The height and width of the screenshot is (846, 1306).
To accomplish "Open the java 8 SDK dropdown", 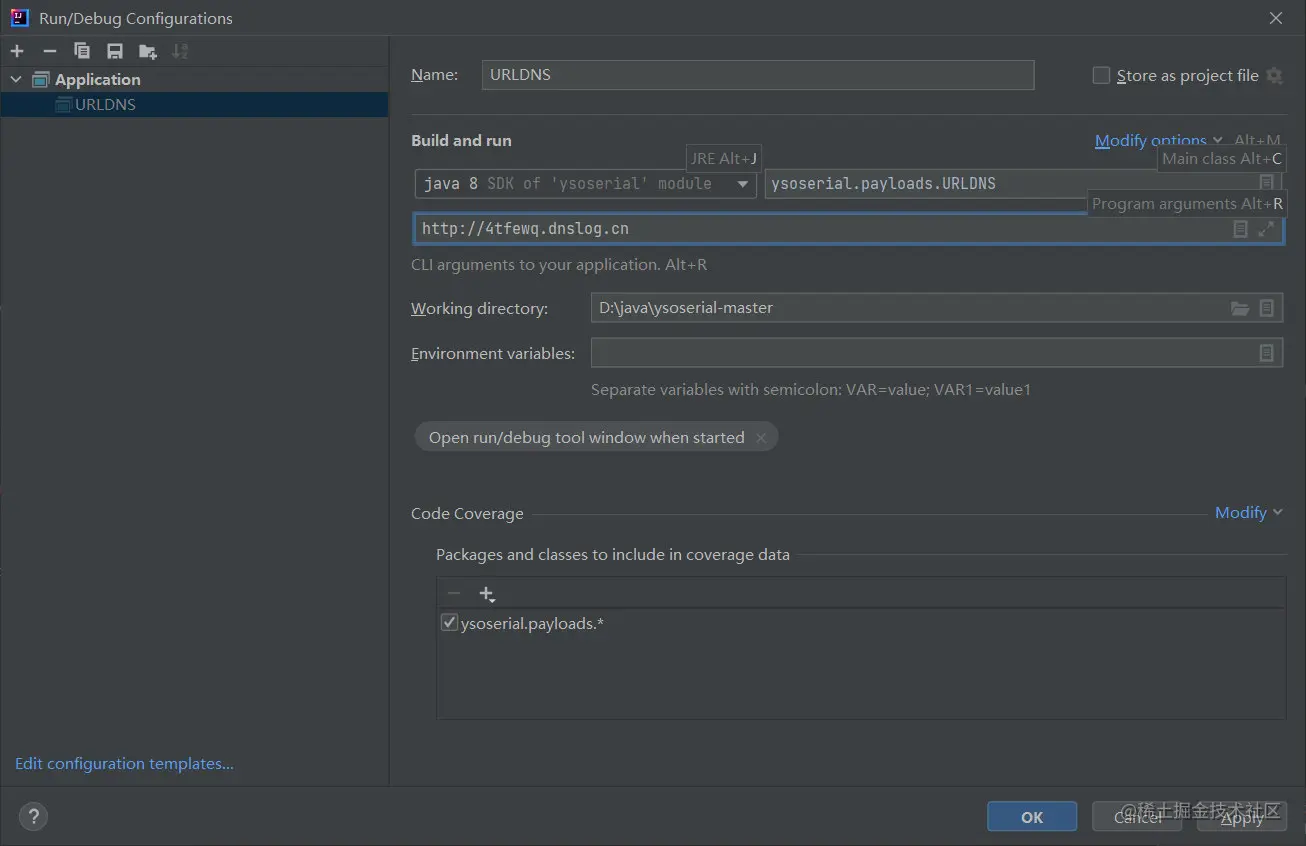I will (x=585, y=184).
